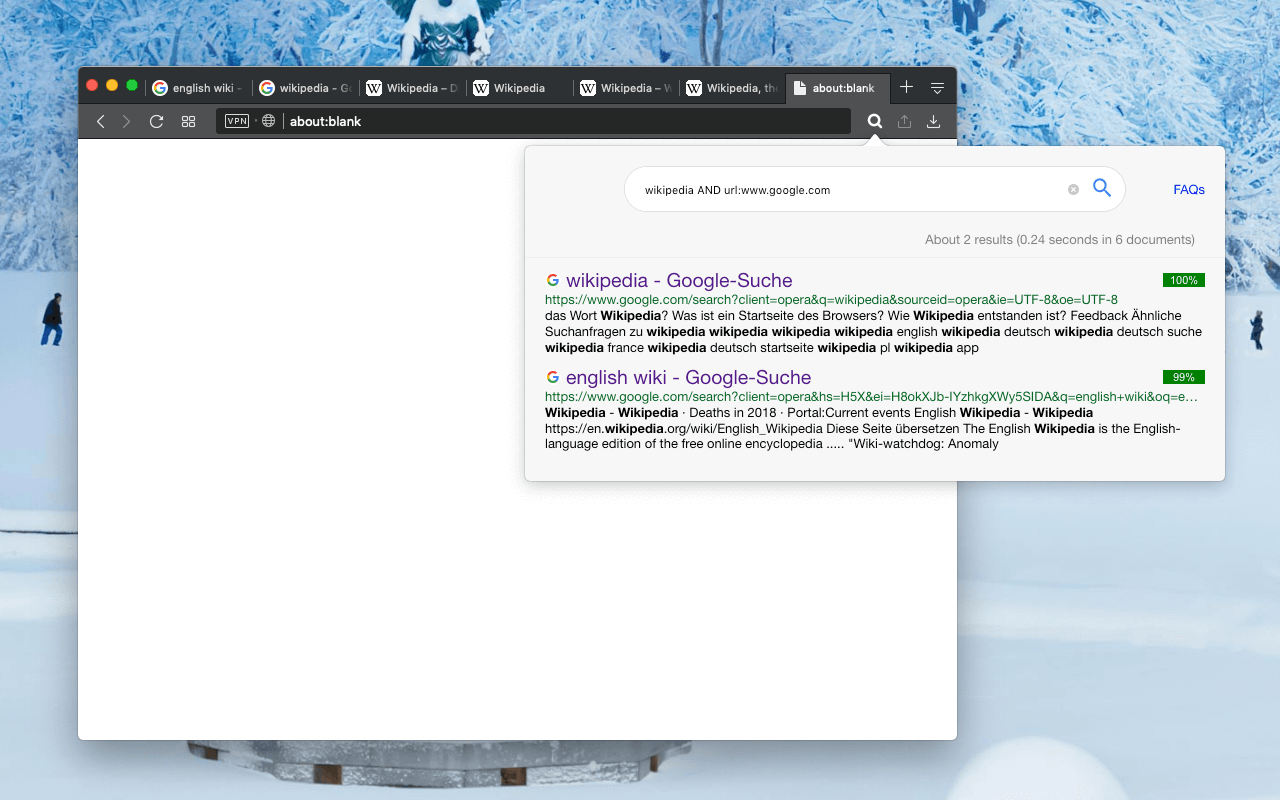The image size is (1280, 800).
Task: Click the 100% relevance badge
Action: click(1184, 280)
